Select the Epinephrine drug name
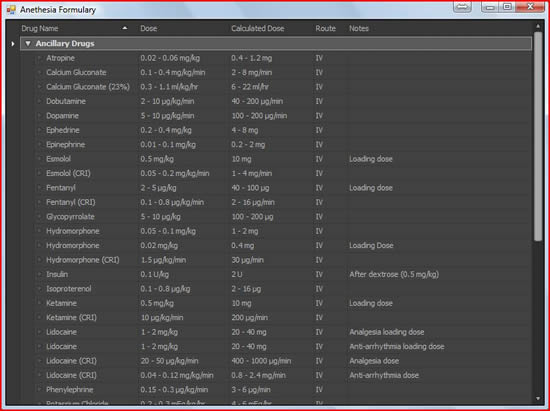550x411 pixels. tap(65, 144)
